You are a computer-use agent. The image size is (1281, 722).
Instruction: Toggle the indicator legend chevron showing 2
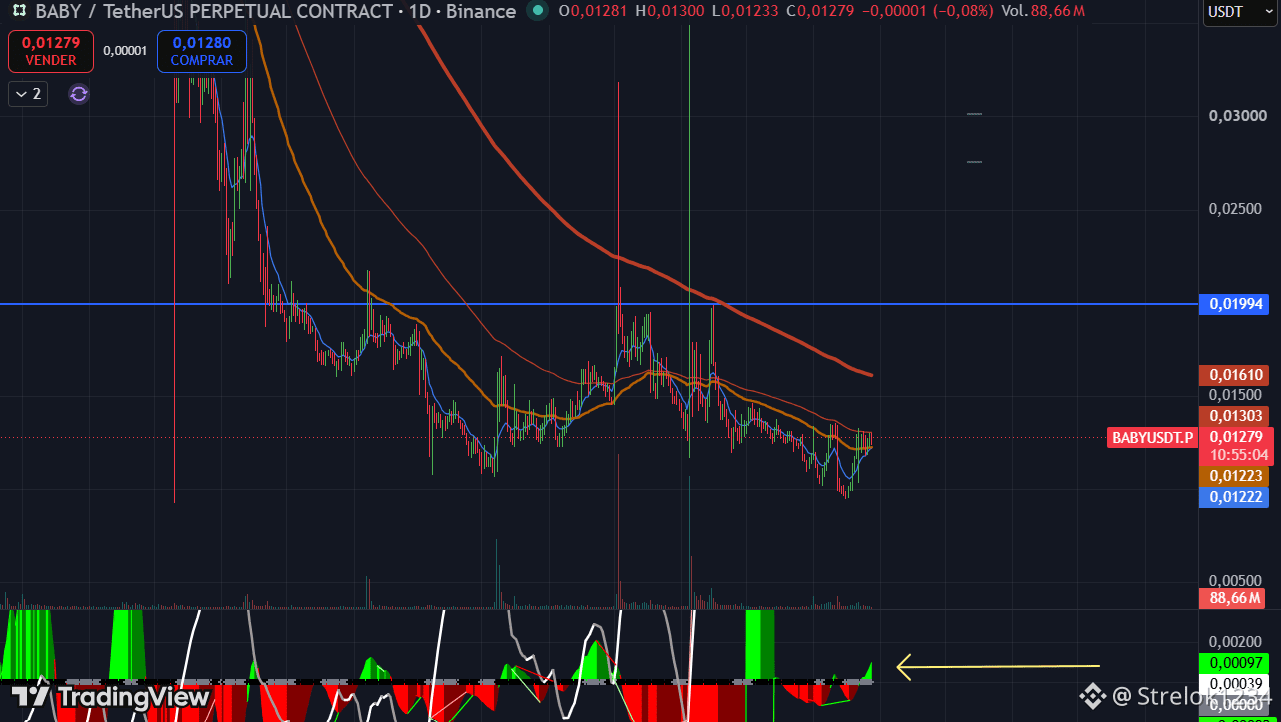click(28, 94)
